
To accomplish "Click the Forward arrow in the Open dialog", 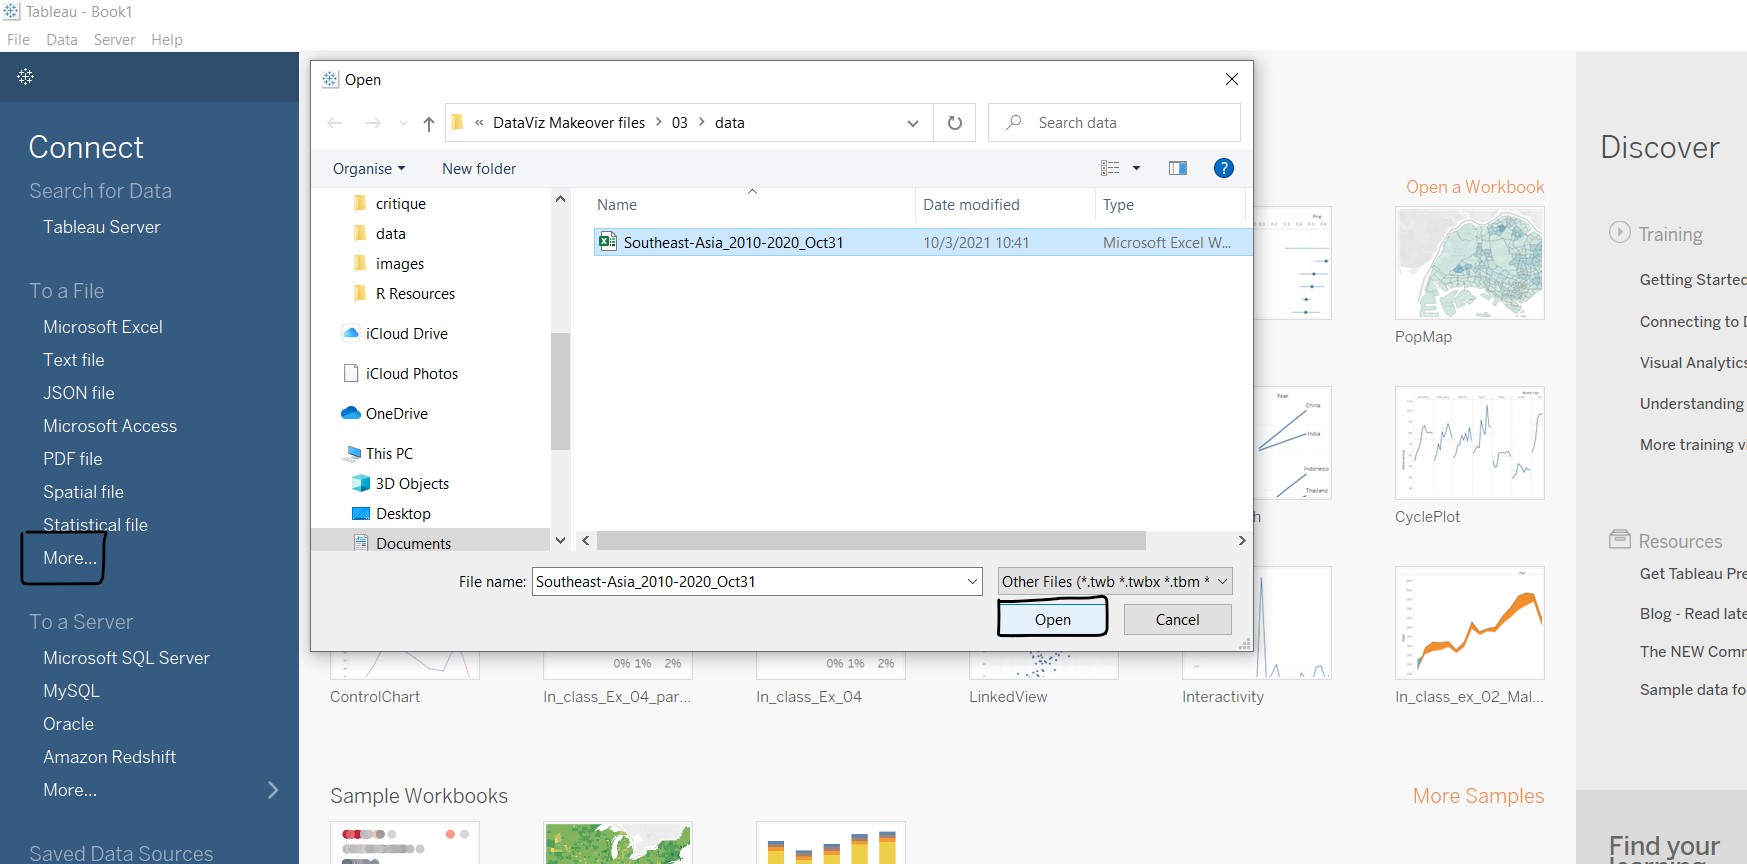I will coord(373,123).
